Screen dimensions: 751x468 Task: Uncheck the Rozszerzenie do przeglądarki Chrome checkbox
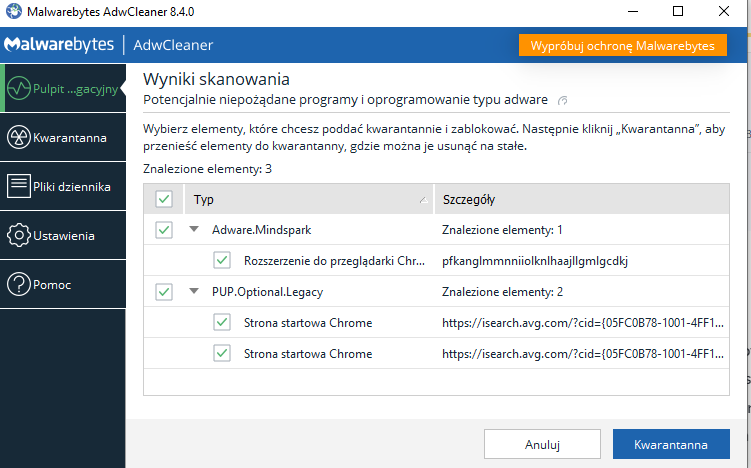[222, 260]
